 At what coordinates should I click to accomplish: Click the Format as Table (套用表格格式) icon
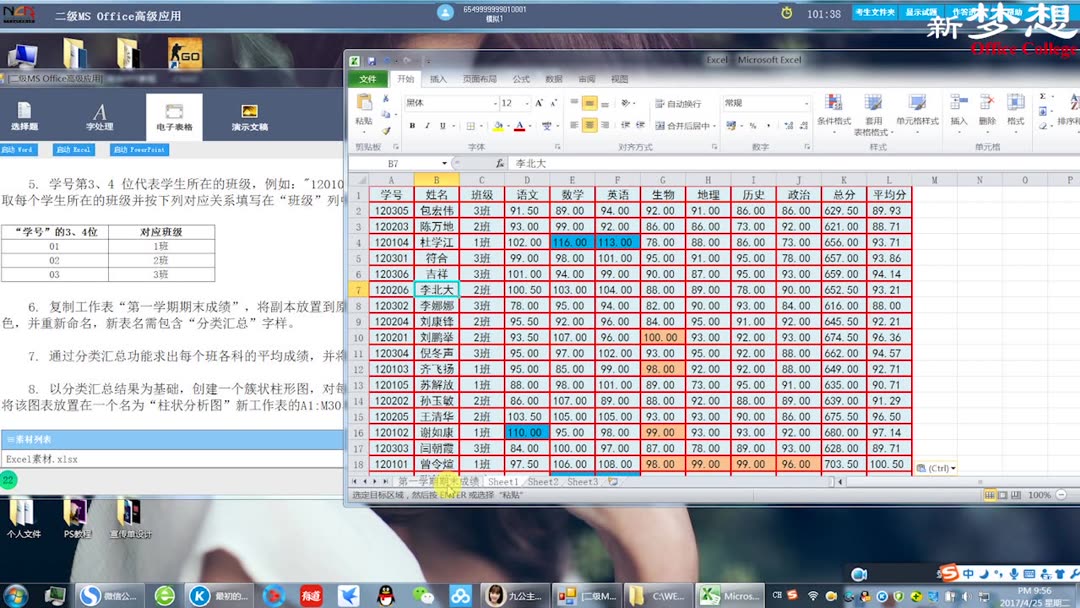874,103
